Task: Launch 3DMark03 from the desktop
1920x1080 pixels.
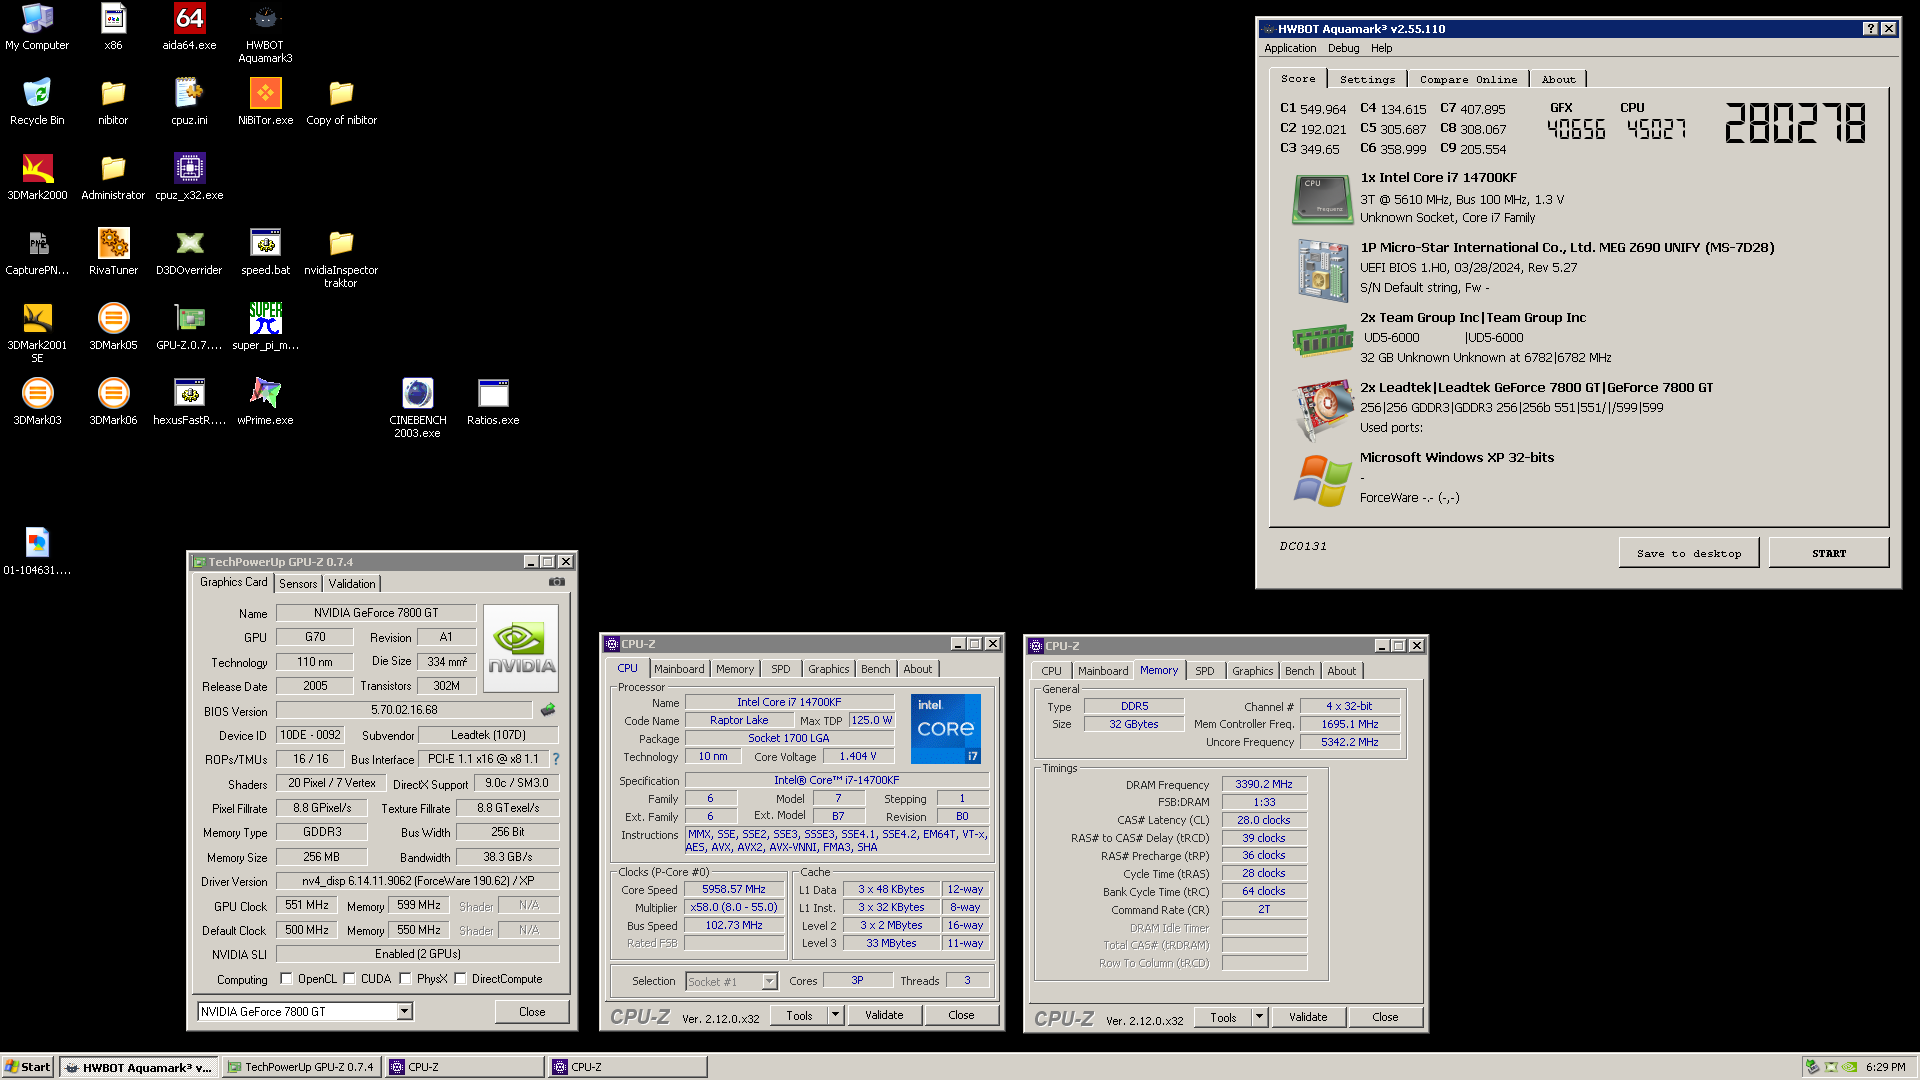Action: [37, 402]
